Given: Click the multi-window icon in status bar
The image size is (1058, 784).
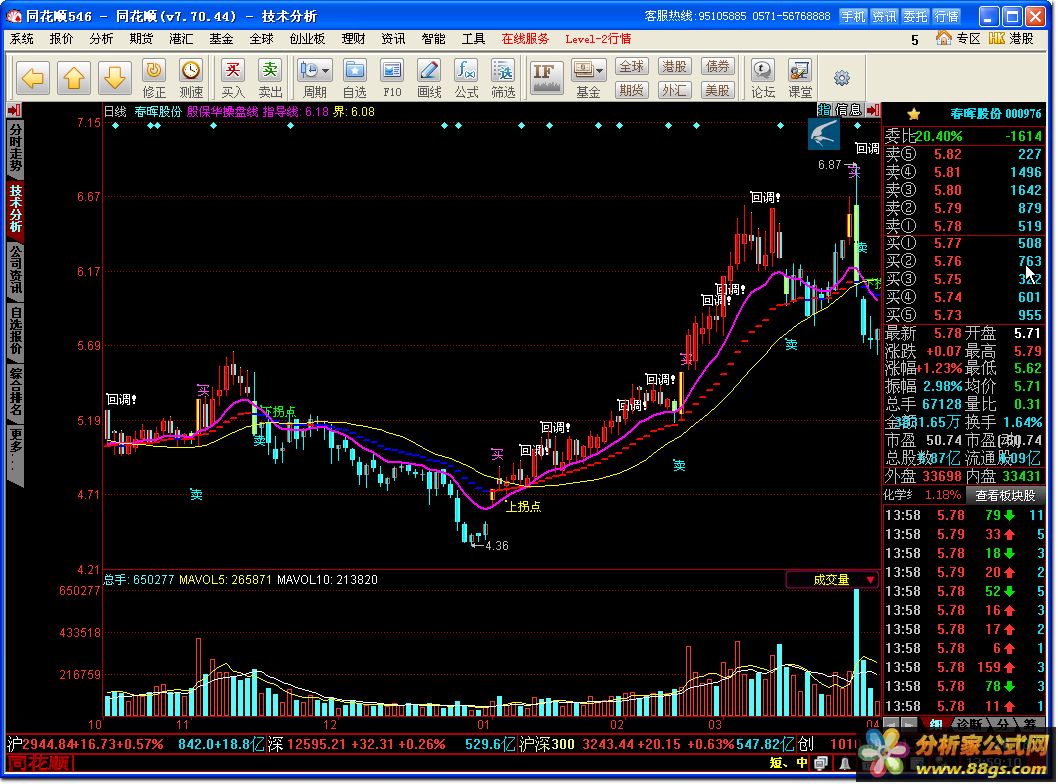Looking at the screenshot, I should (821, 763).
